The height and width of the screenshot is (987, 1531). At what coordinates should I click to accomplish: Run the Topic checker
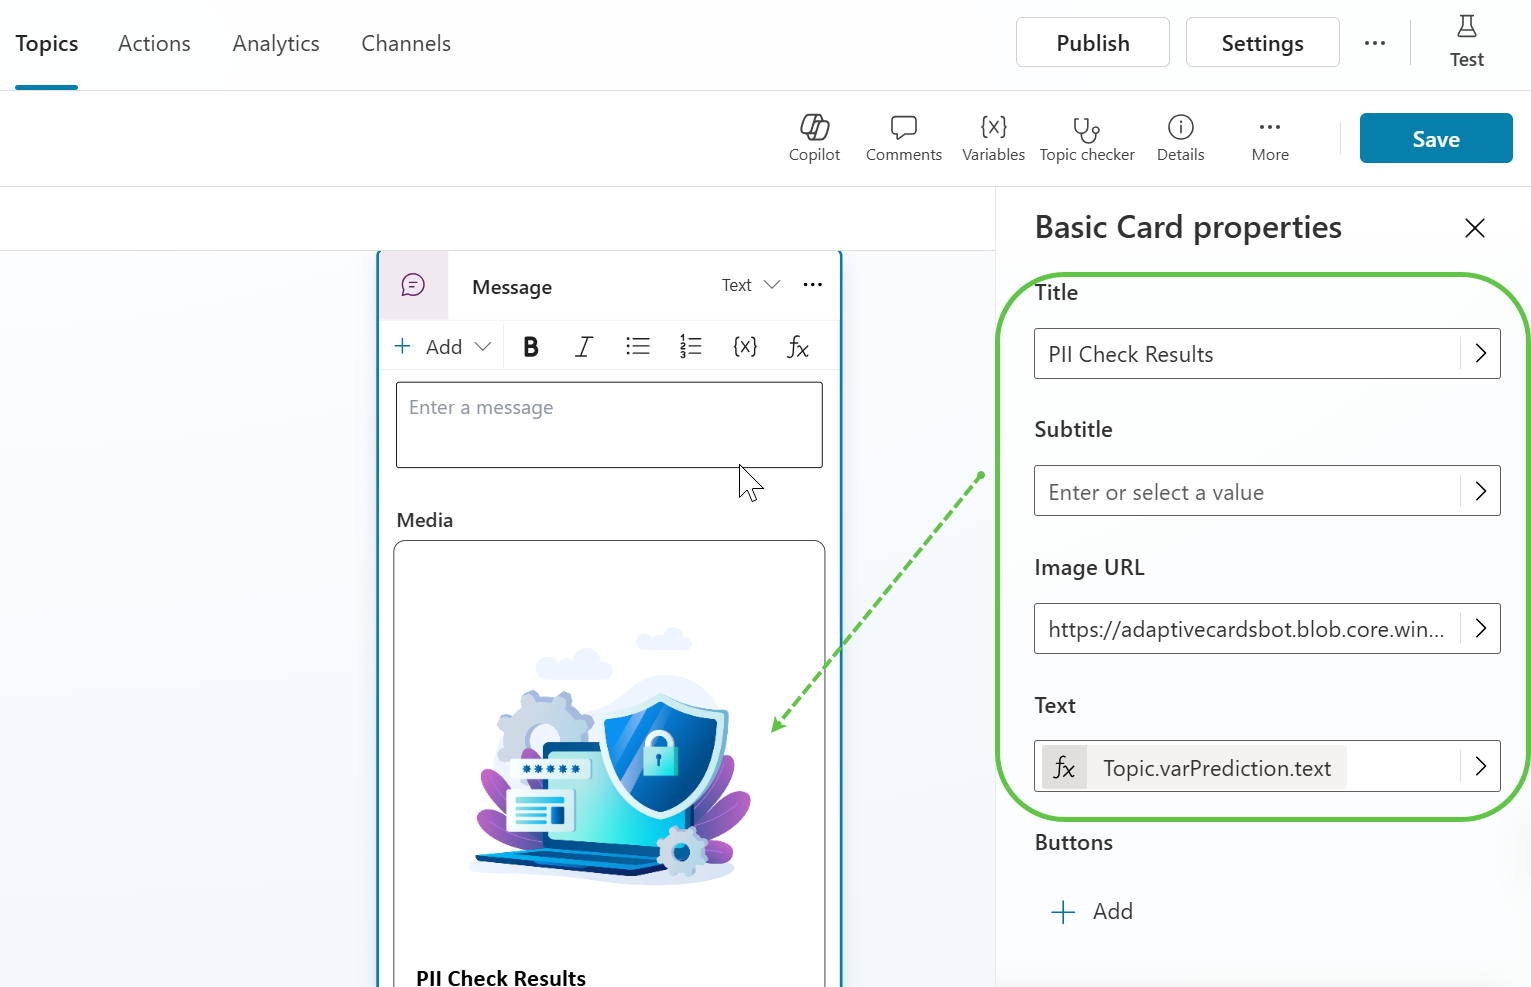coord(1086,128)
